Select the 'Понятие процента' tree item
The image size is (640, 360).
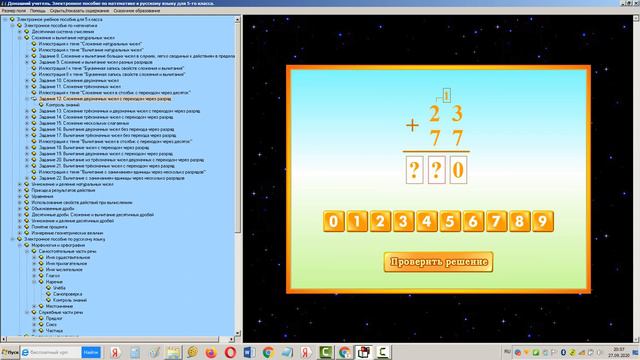tap(49, 227)
